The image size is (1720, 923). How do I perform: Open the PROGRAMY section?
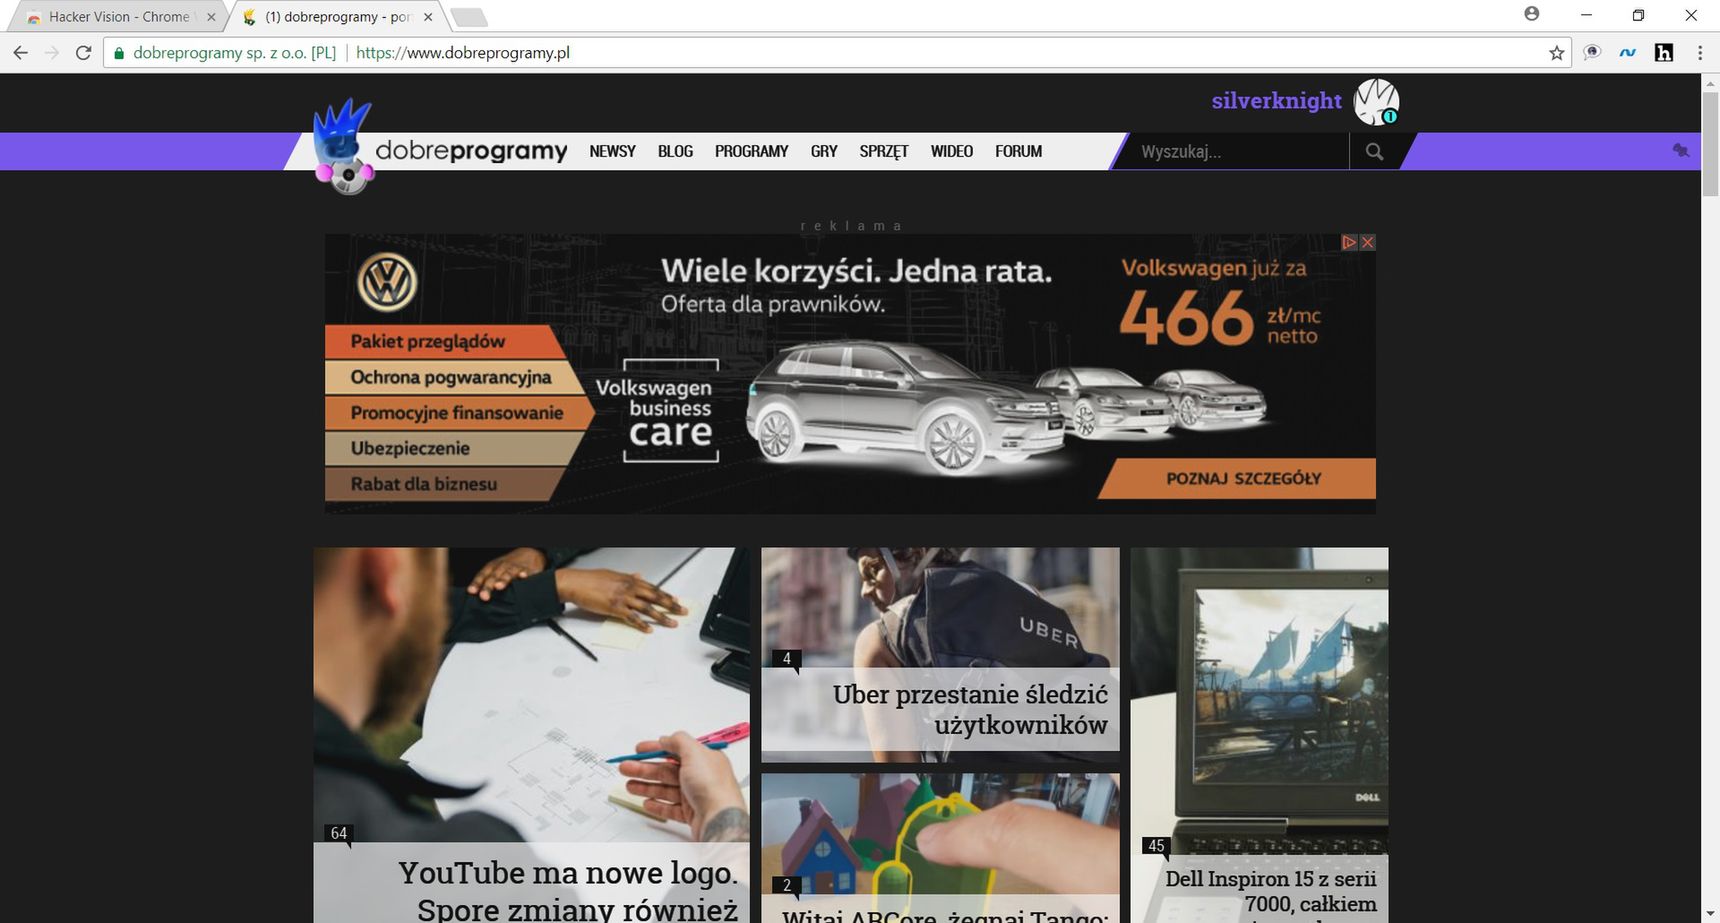(x=751, y=151)
